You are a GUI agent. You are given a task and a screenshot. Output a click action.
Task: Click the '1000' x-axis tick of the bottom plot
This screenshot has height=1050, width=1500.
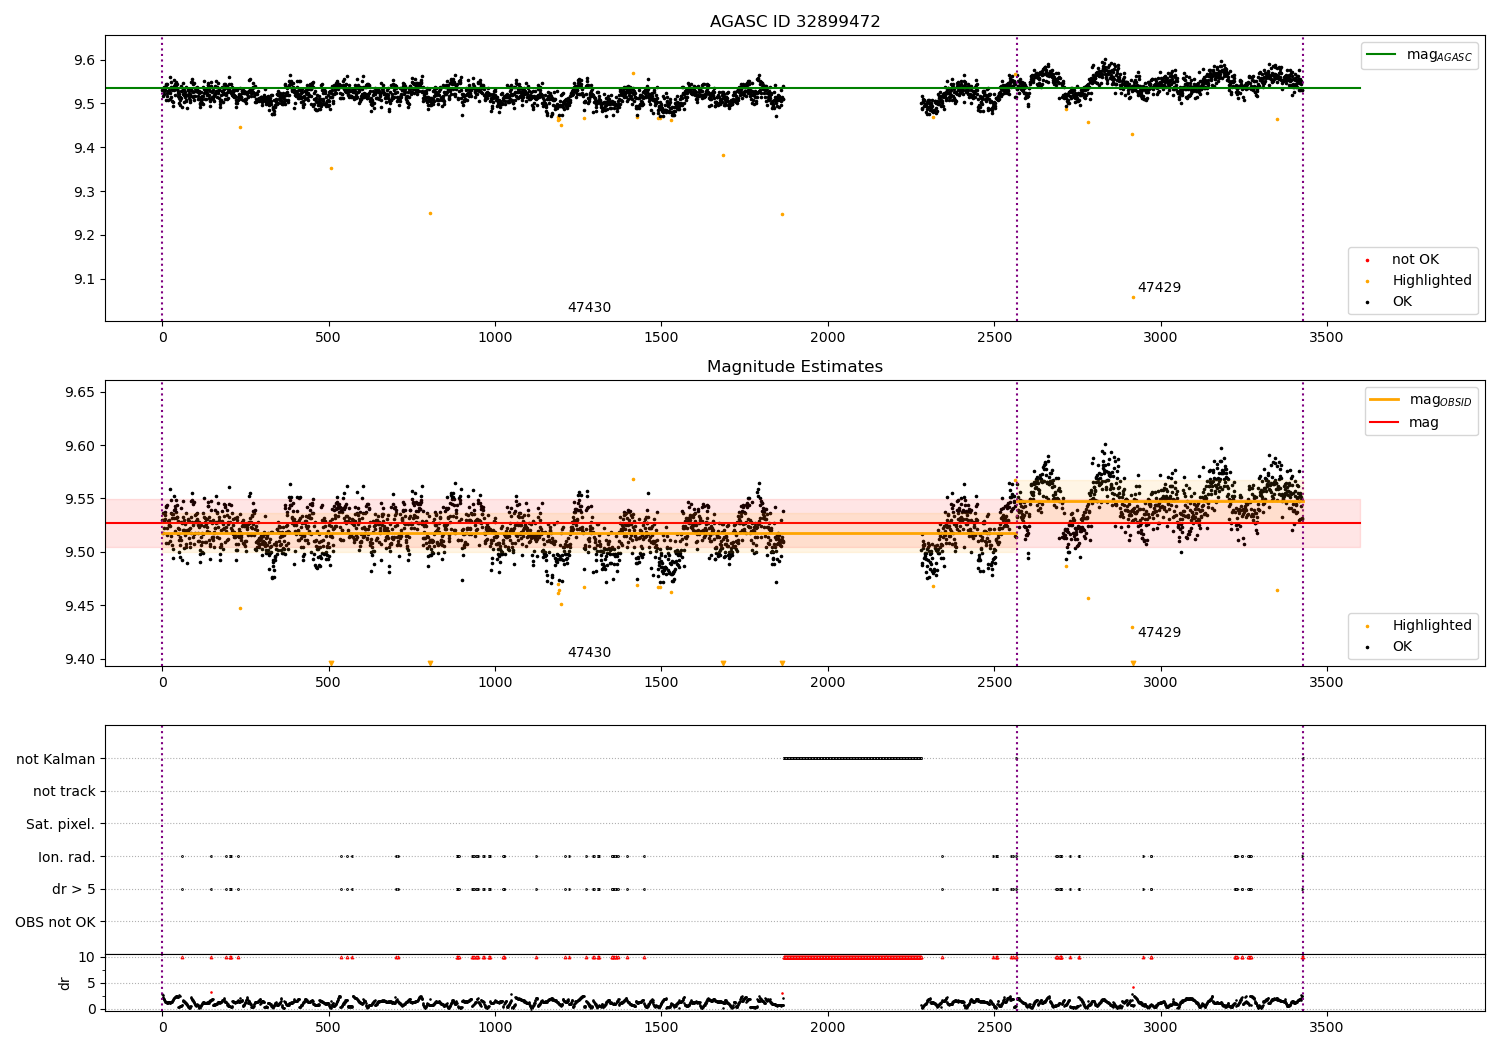point(495,1026)
